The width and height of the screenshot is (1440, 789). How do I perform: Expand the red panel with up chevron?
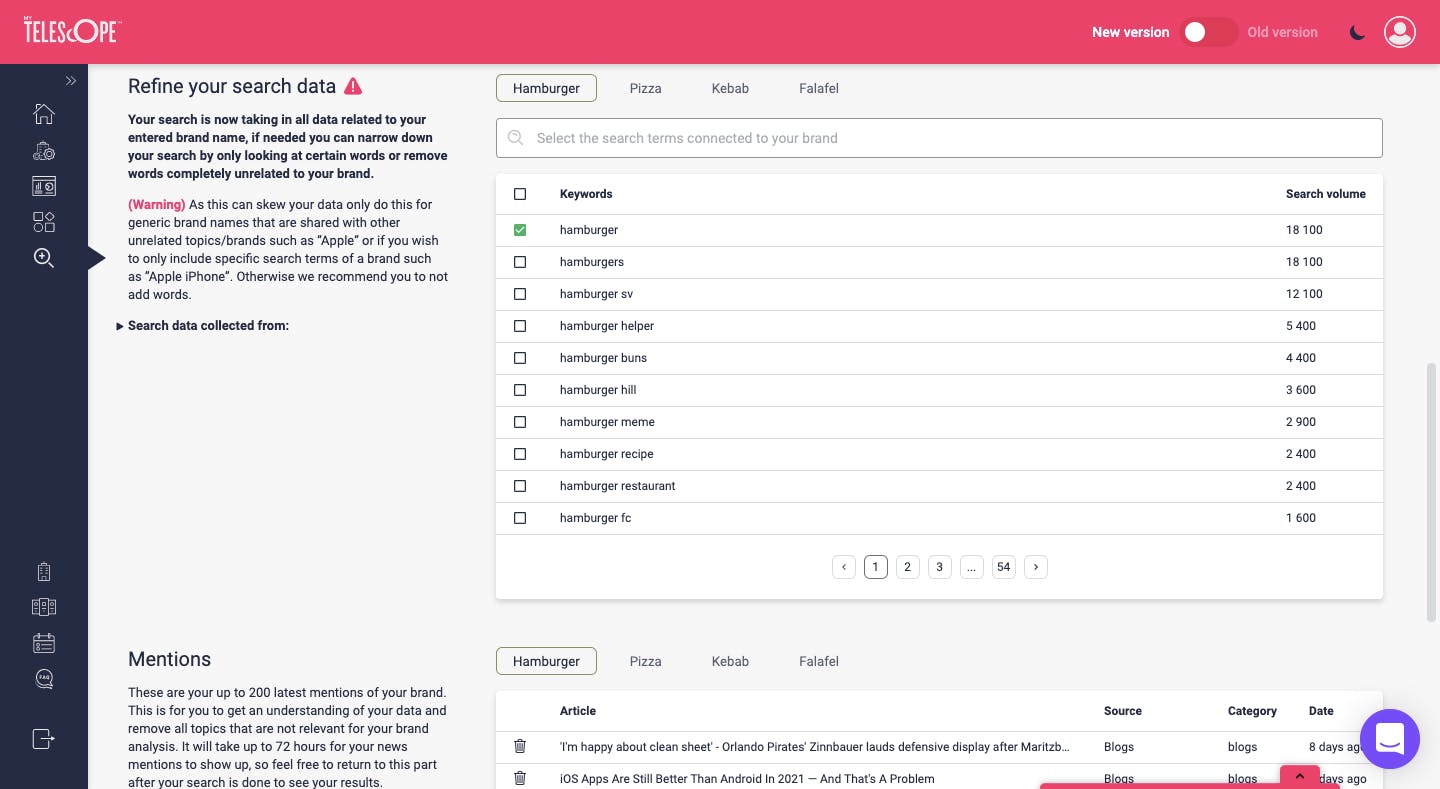pyautogui.click(x=1300, y=776)
